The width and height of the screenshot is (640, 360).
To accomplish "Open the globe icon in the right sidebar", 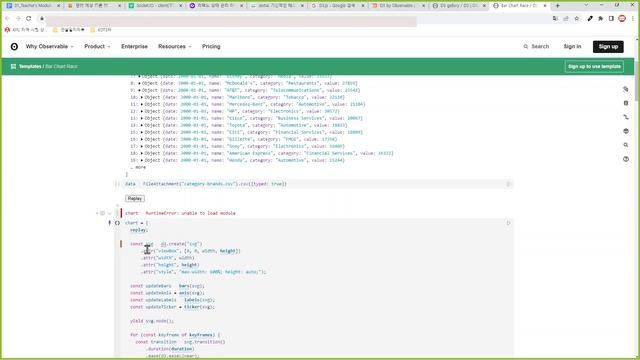I will 626,131.
